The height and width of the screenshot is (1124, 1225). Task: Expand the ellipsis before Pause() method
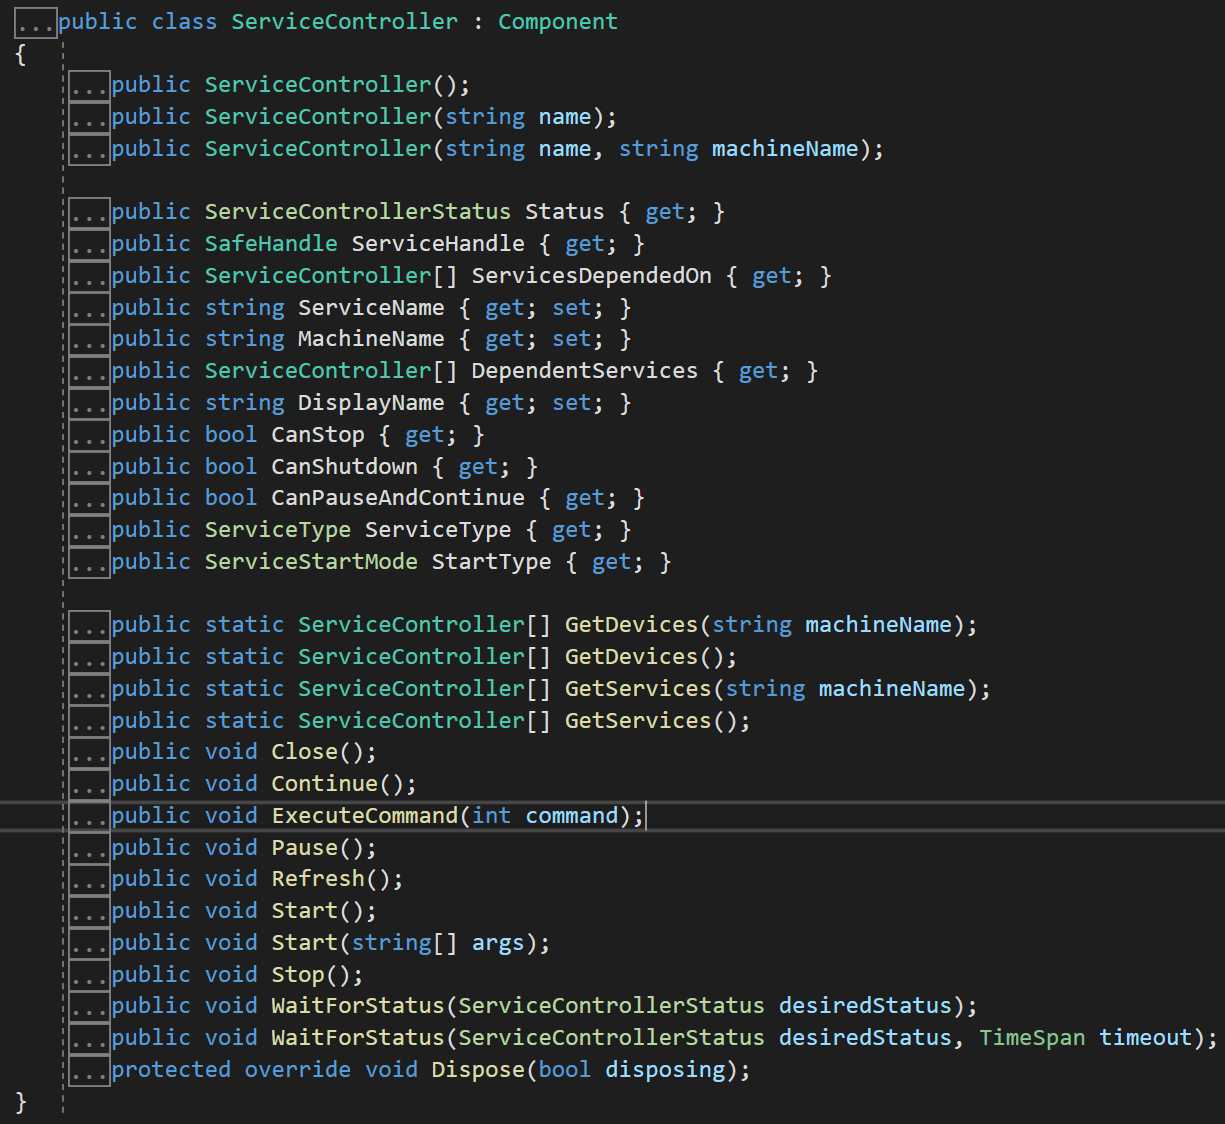pos(90,849)
